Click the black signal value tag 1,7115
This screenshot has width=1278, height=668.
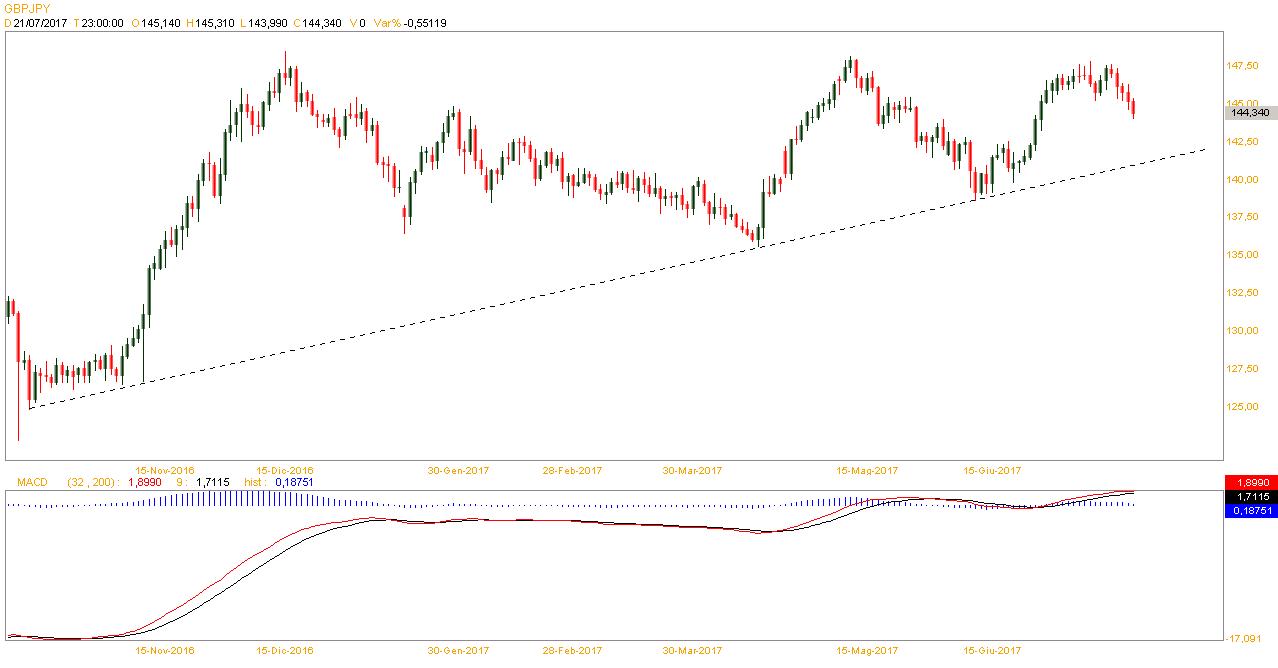click(1250, 496)
